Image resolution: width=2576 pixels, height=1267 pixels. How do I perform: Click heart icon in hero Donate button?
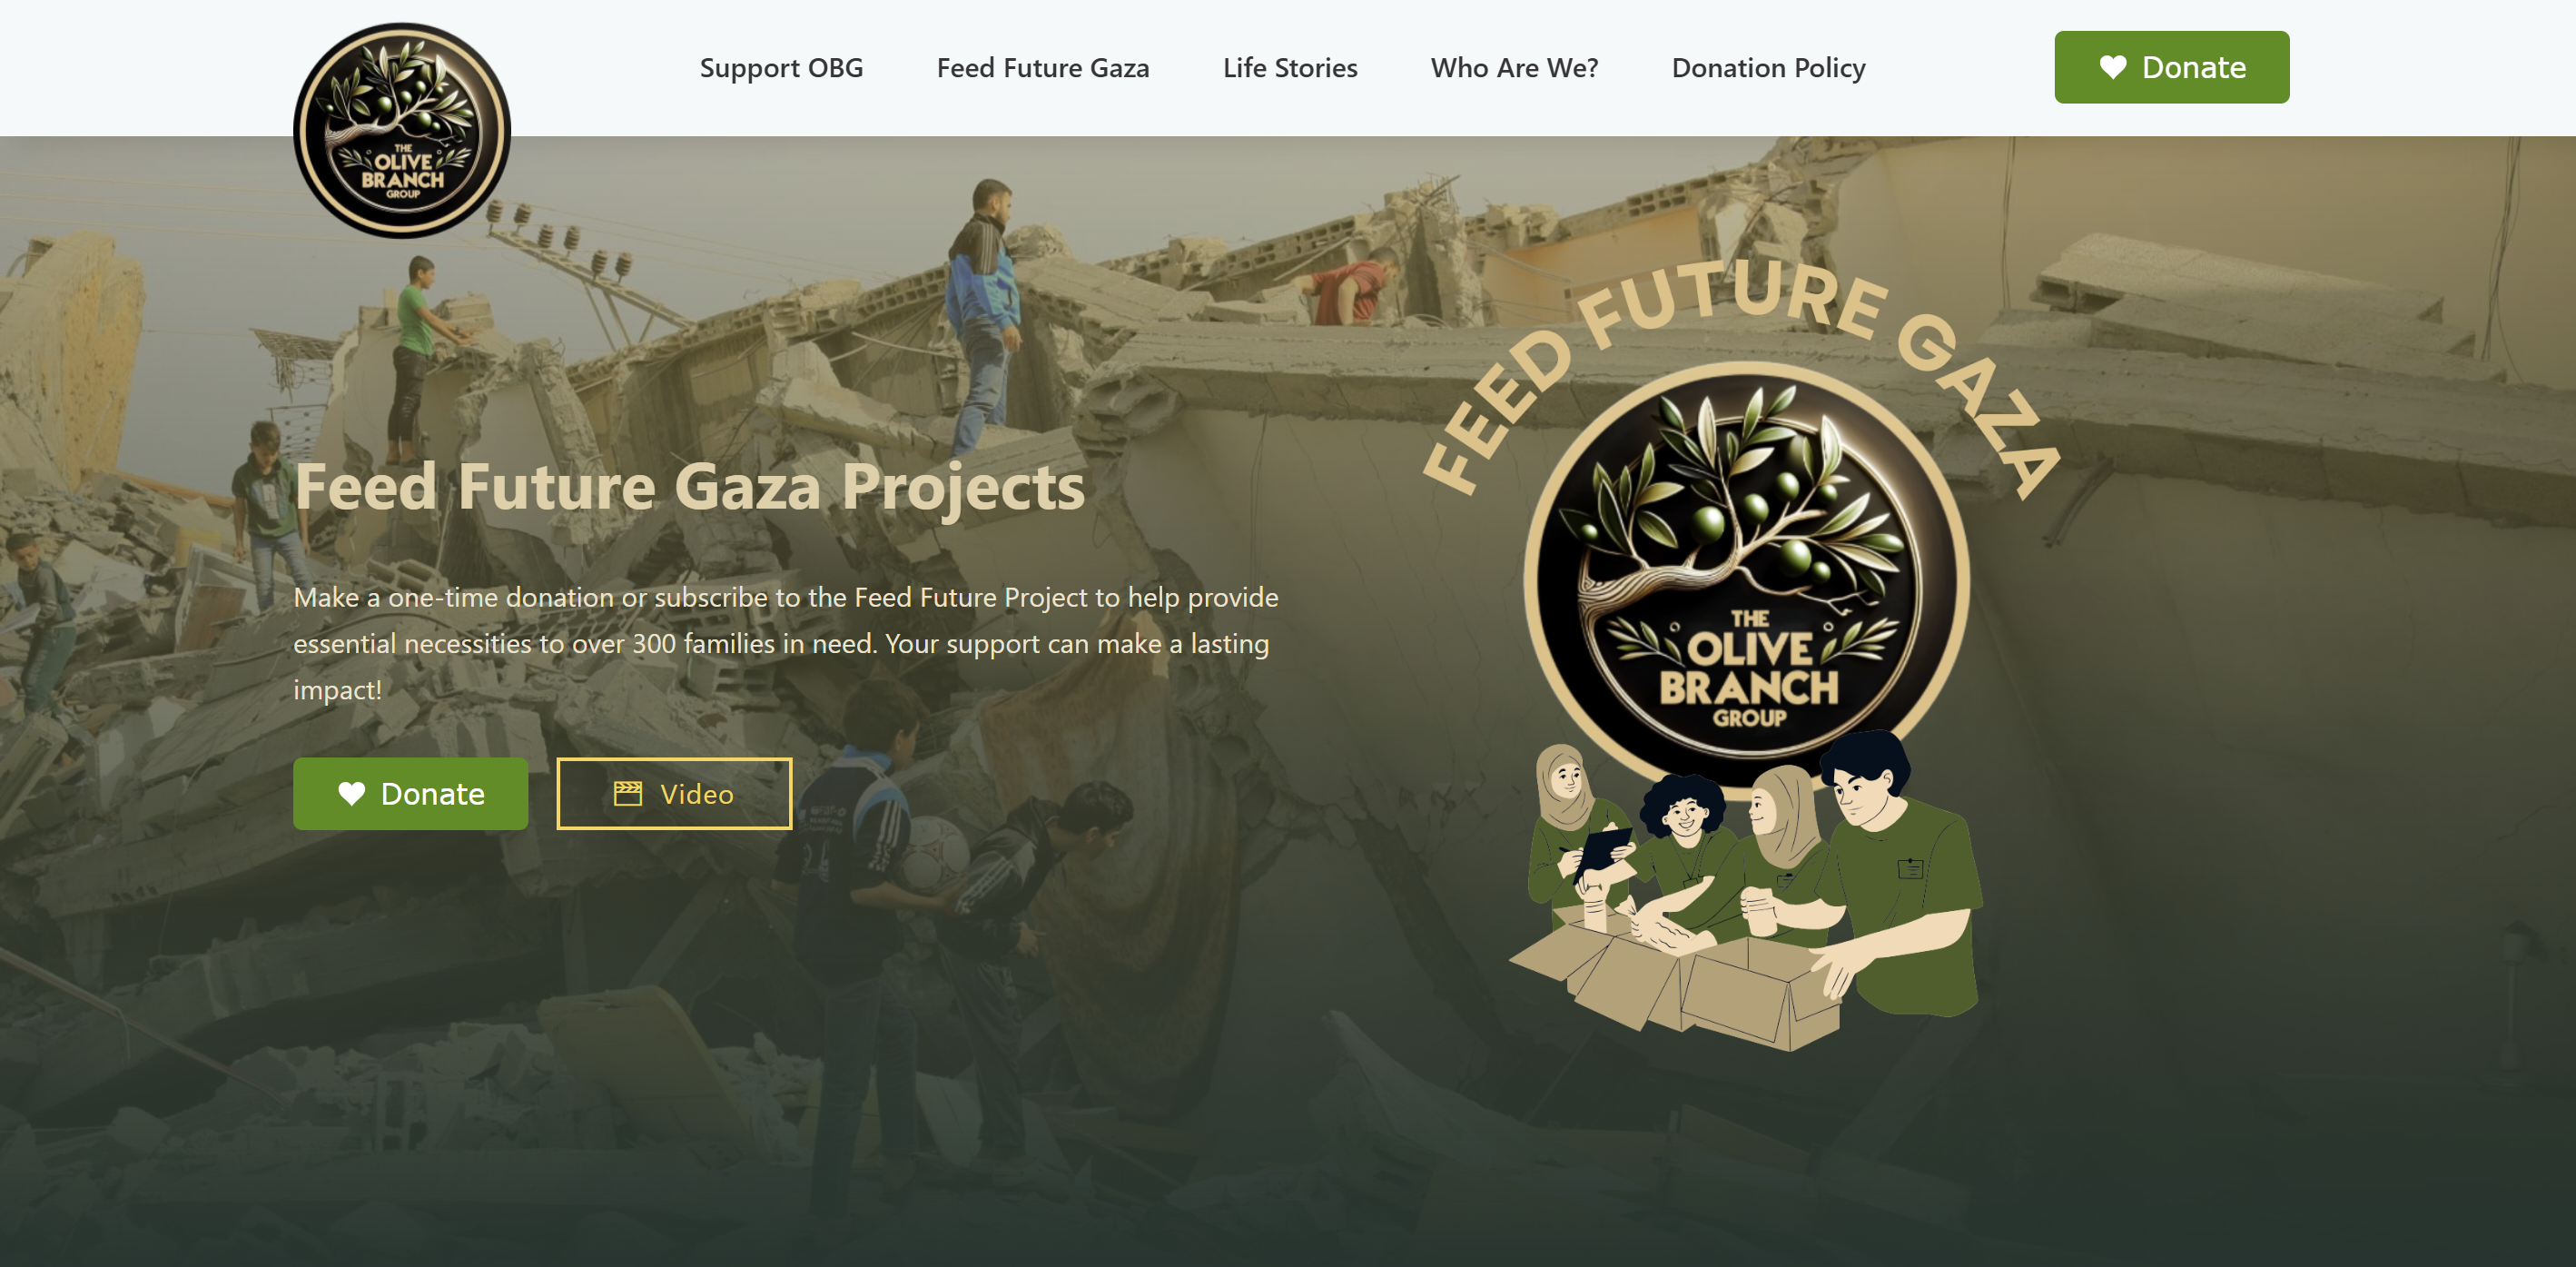tap(351, 793)
